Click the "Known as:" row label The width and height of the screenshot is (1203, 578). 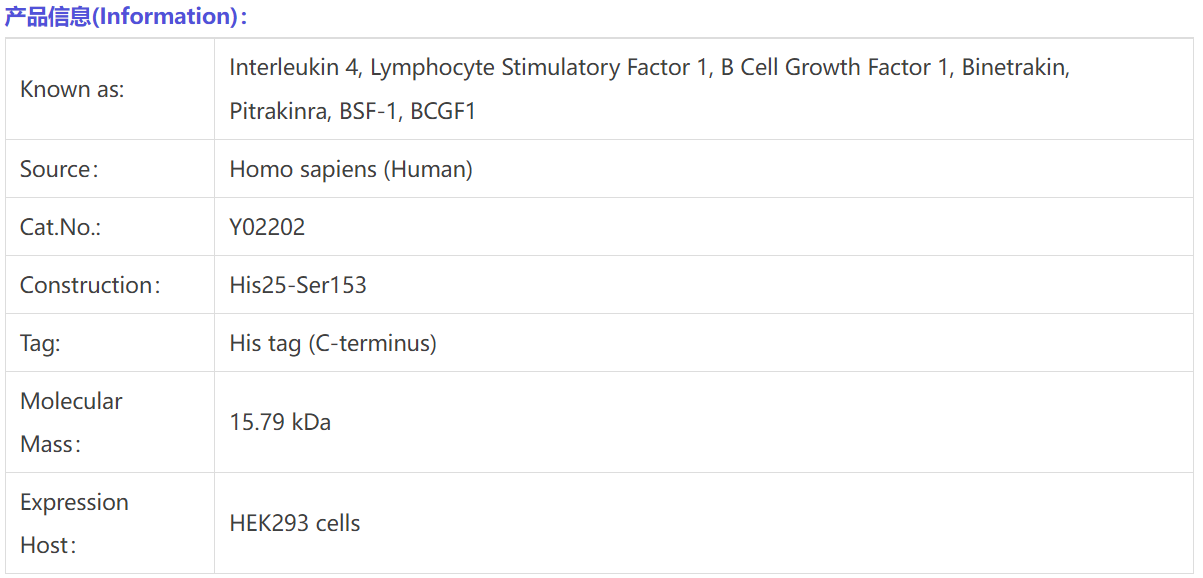point(72,89)
